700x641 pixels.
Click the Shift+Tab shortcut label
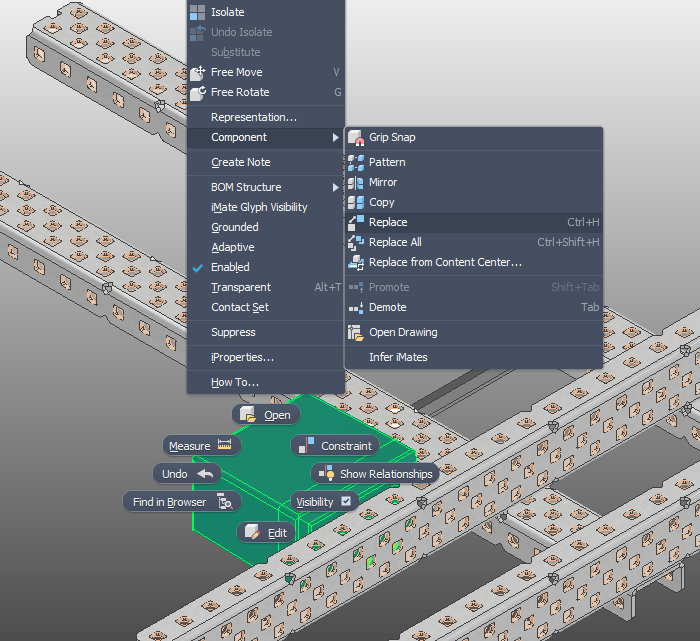tap(575, 287)
